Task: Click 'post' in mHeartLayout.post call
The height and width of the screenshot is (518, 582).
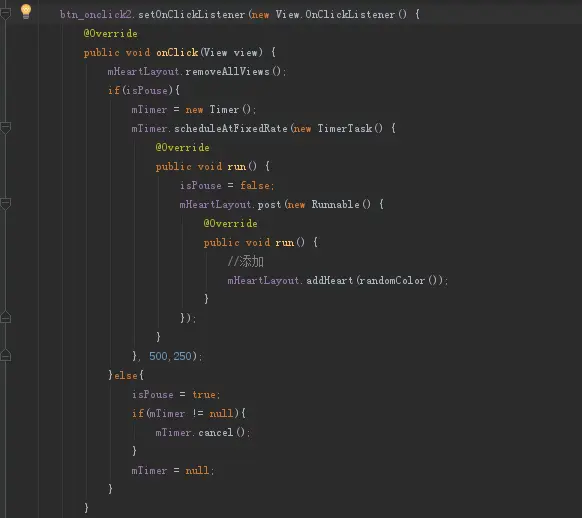Action: [269, 204]
